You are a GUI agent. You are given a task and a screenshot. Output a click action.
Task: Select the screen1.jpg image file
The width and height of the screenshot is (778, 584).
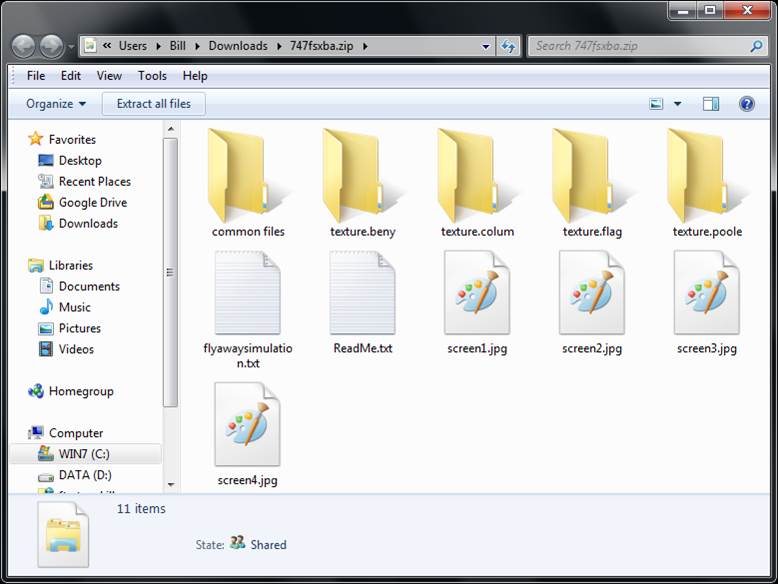(477, 293)
